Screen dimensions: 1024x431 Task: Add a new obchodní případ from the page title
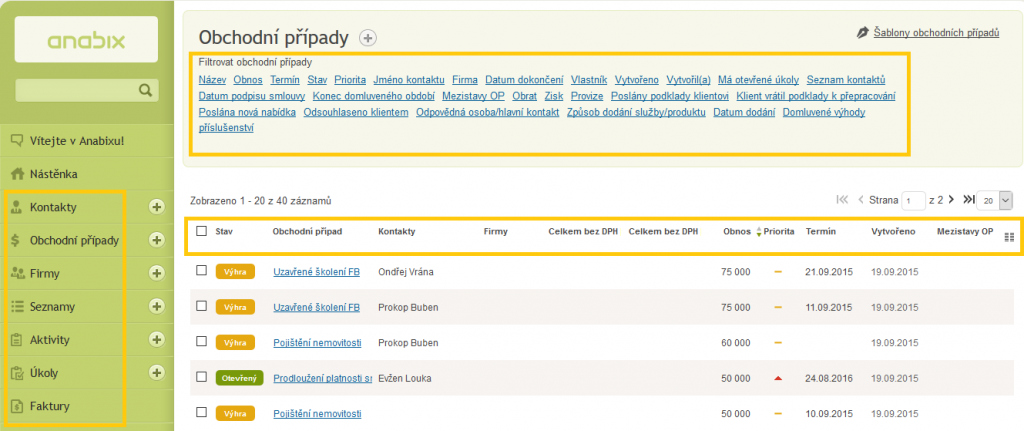click(368, 38)
